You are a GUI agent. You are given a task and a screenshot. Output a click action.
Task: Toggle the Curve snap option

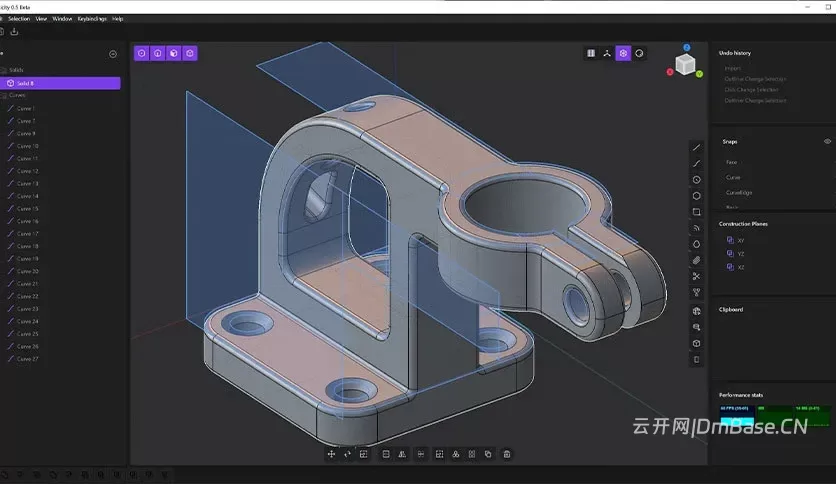click(733, 178)
